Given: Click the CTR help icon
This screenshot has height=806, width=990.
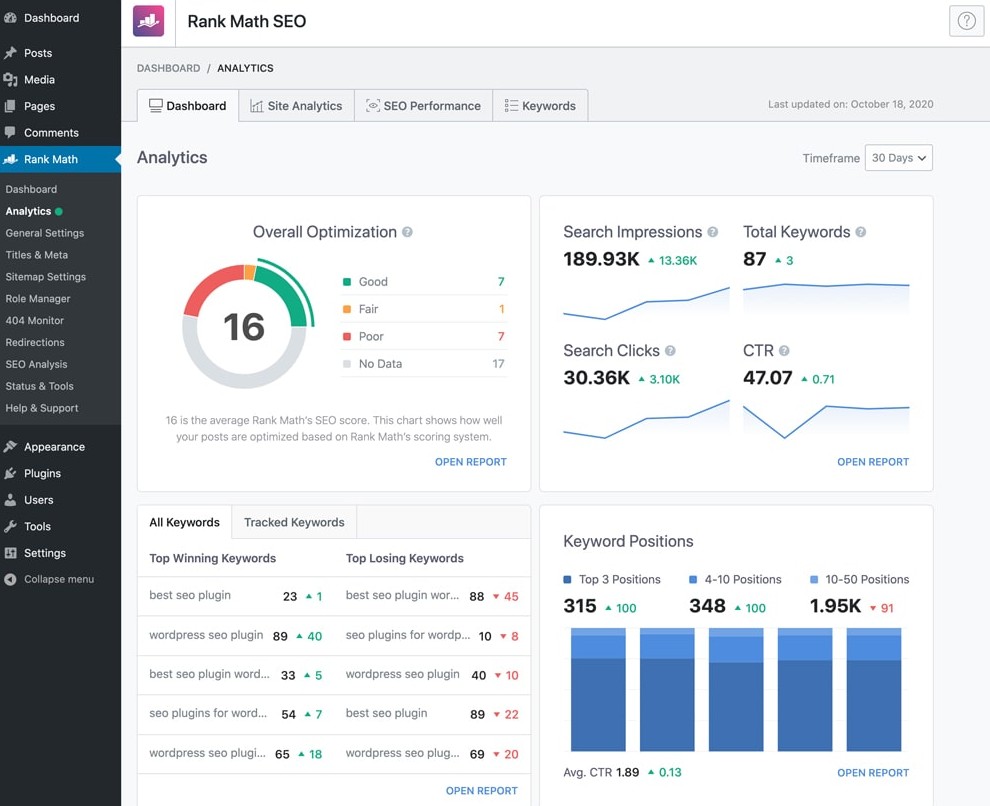Looking at the screenshot, I should pyautogui.click(x=784, y=351).
